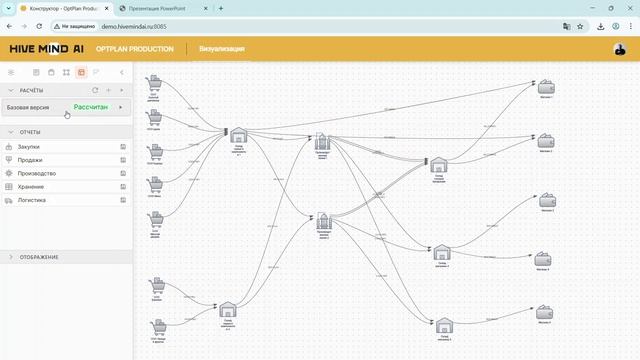Viewport: 640px width, 360px height.
Task: Click the save icon on Хранение row
Action: pos(123,187)
